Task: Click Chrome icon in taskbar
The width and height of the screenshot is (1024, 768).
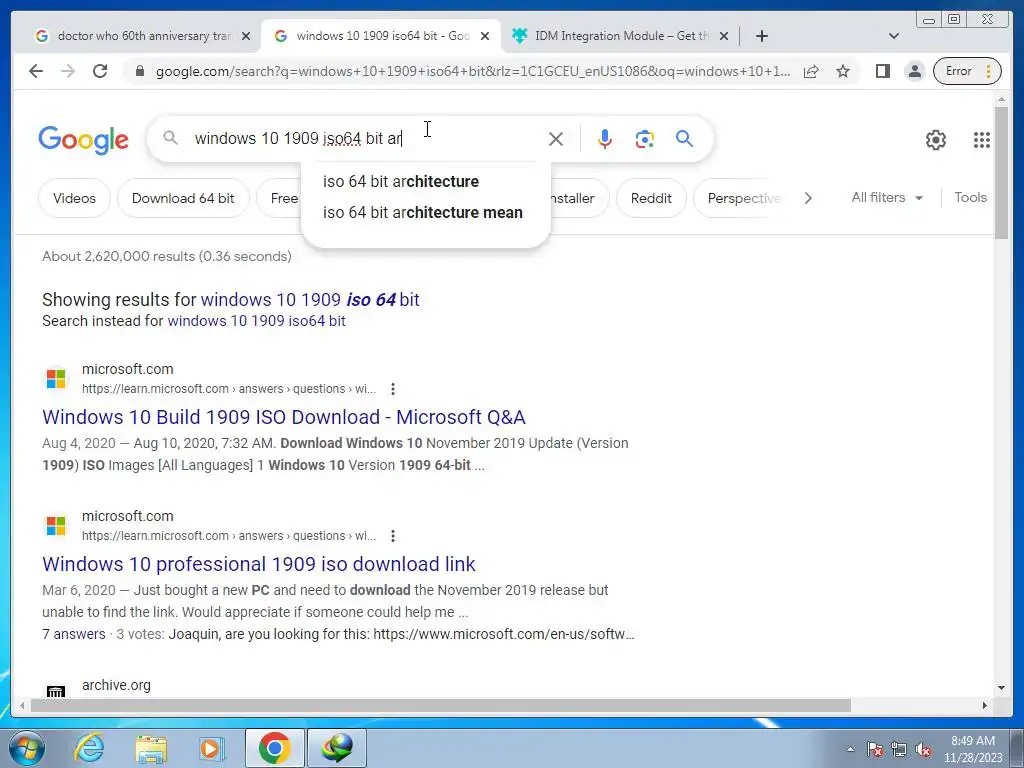Action: pyautogui.click(x=274, y=748)
